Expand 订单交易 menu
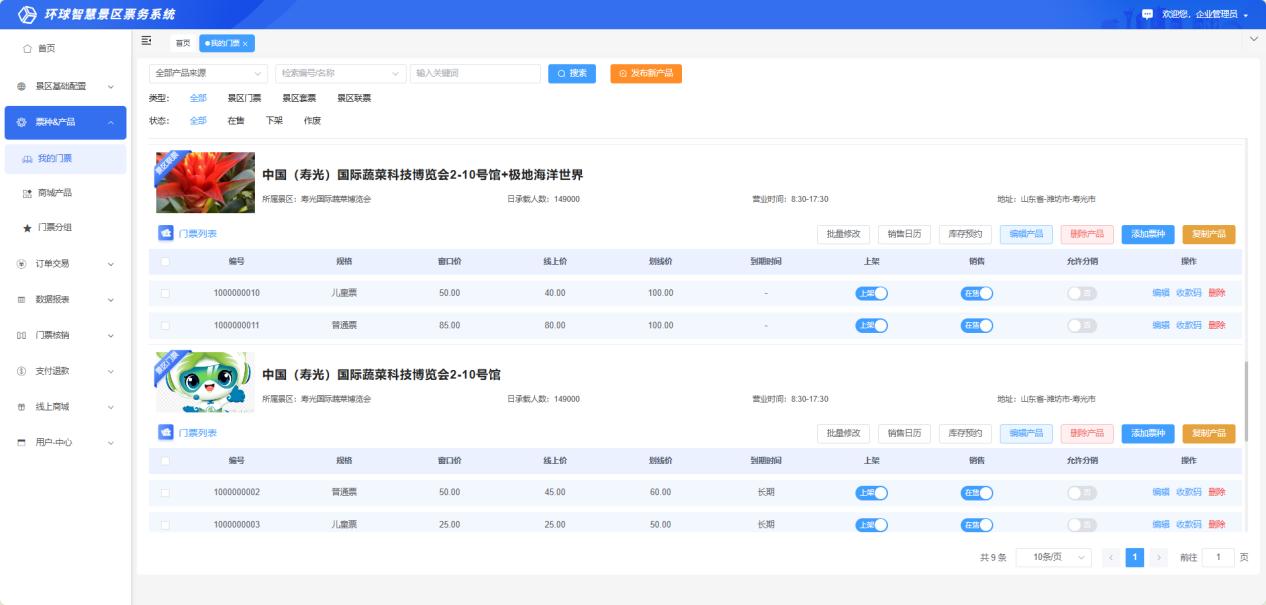 click(66, 264)
